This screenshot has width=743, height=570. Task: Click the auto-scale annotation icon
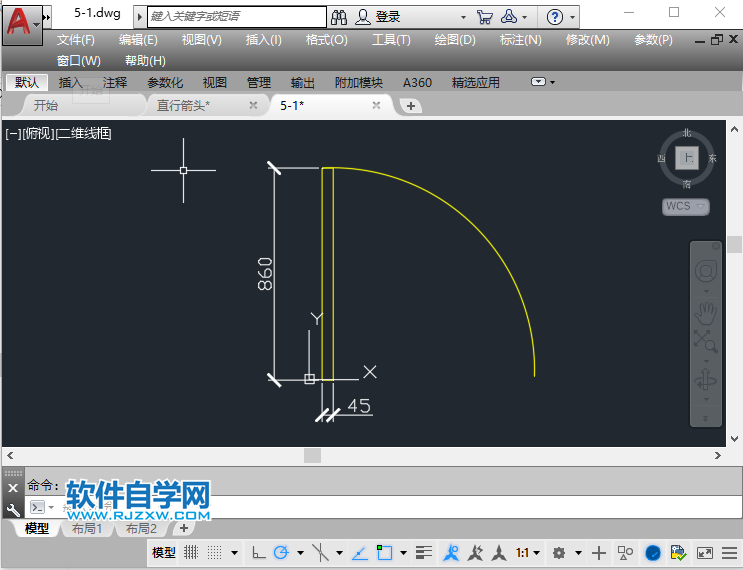point(475,552)
